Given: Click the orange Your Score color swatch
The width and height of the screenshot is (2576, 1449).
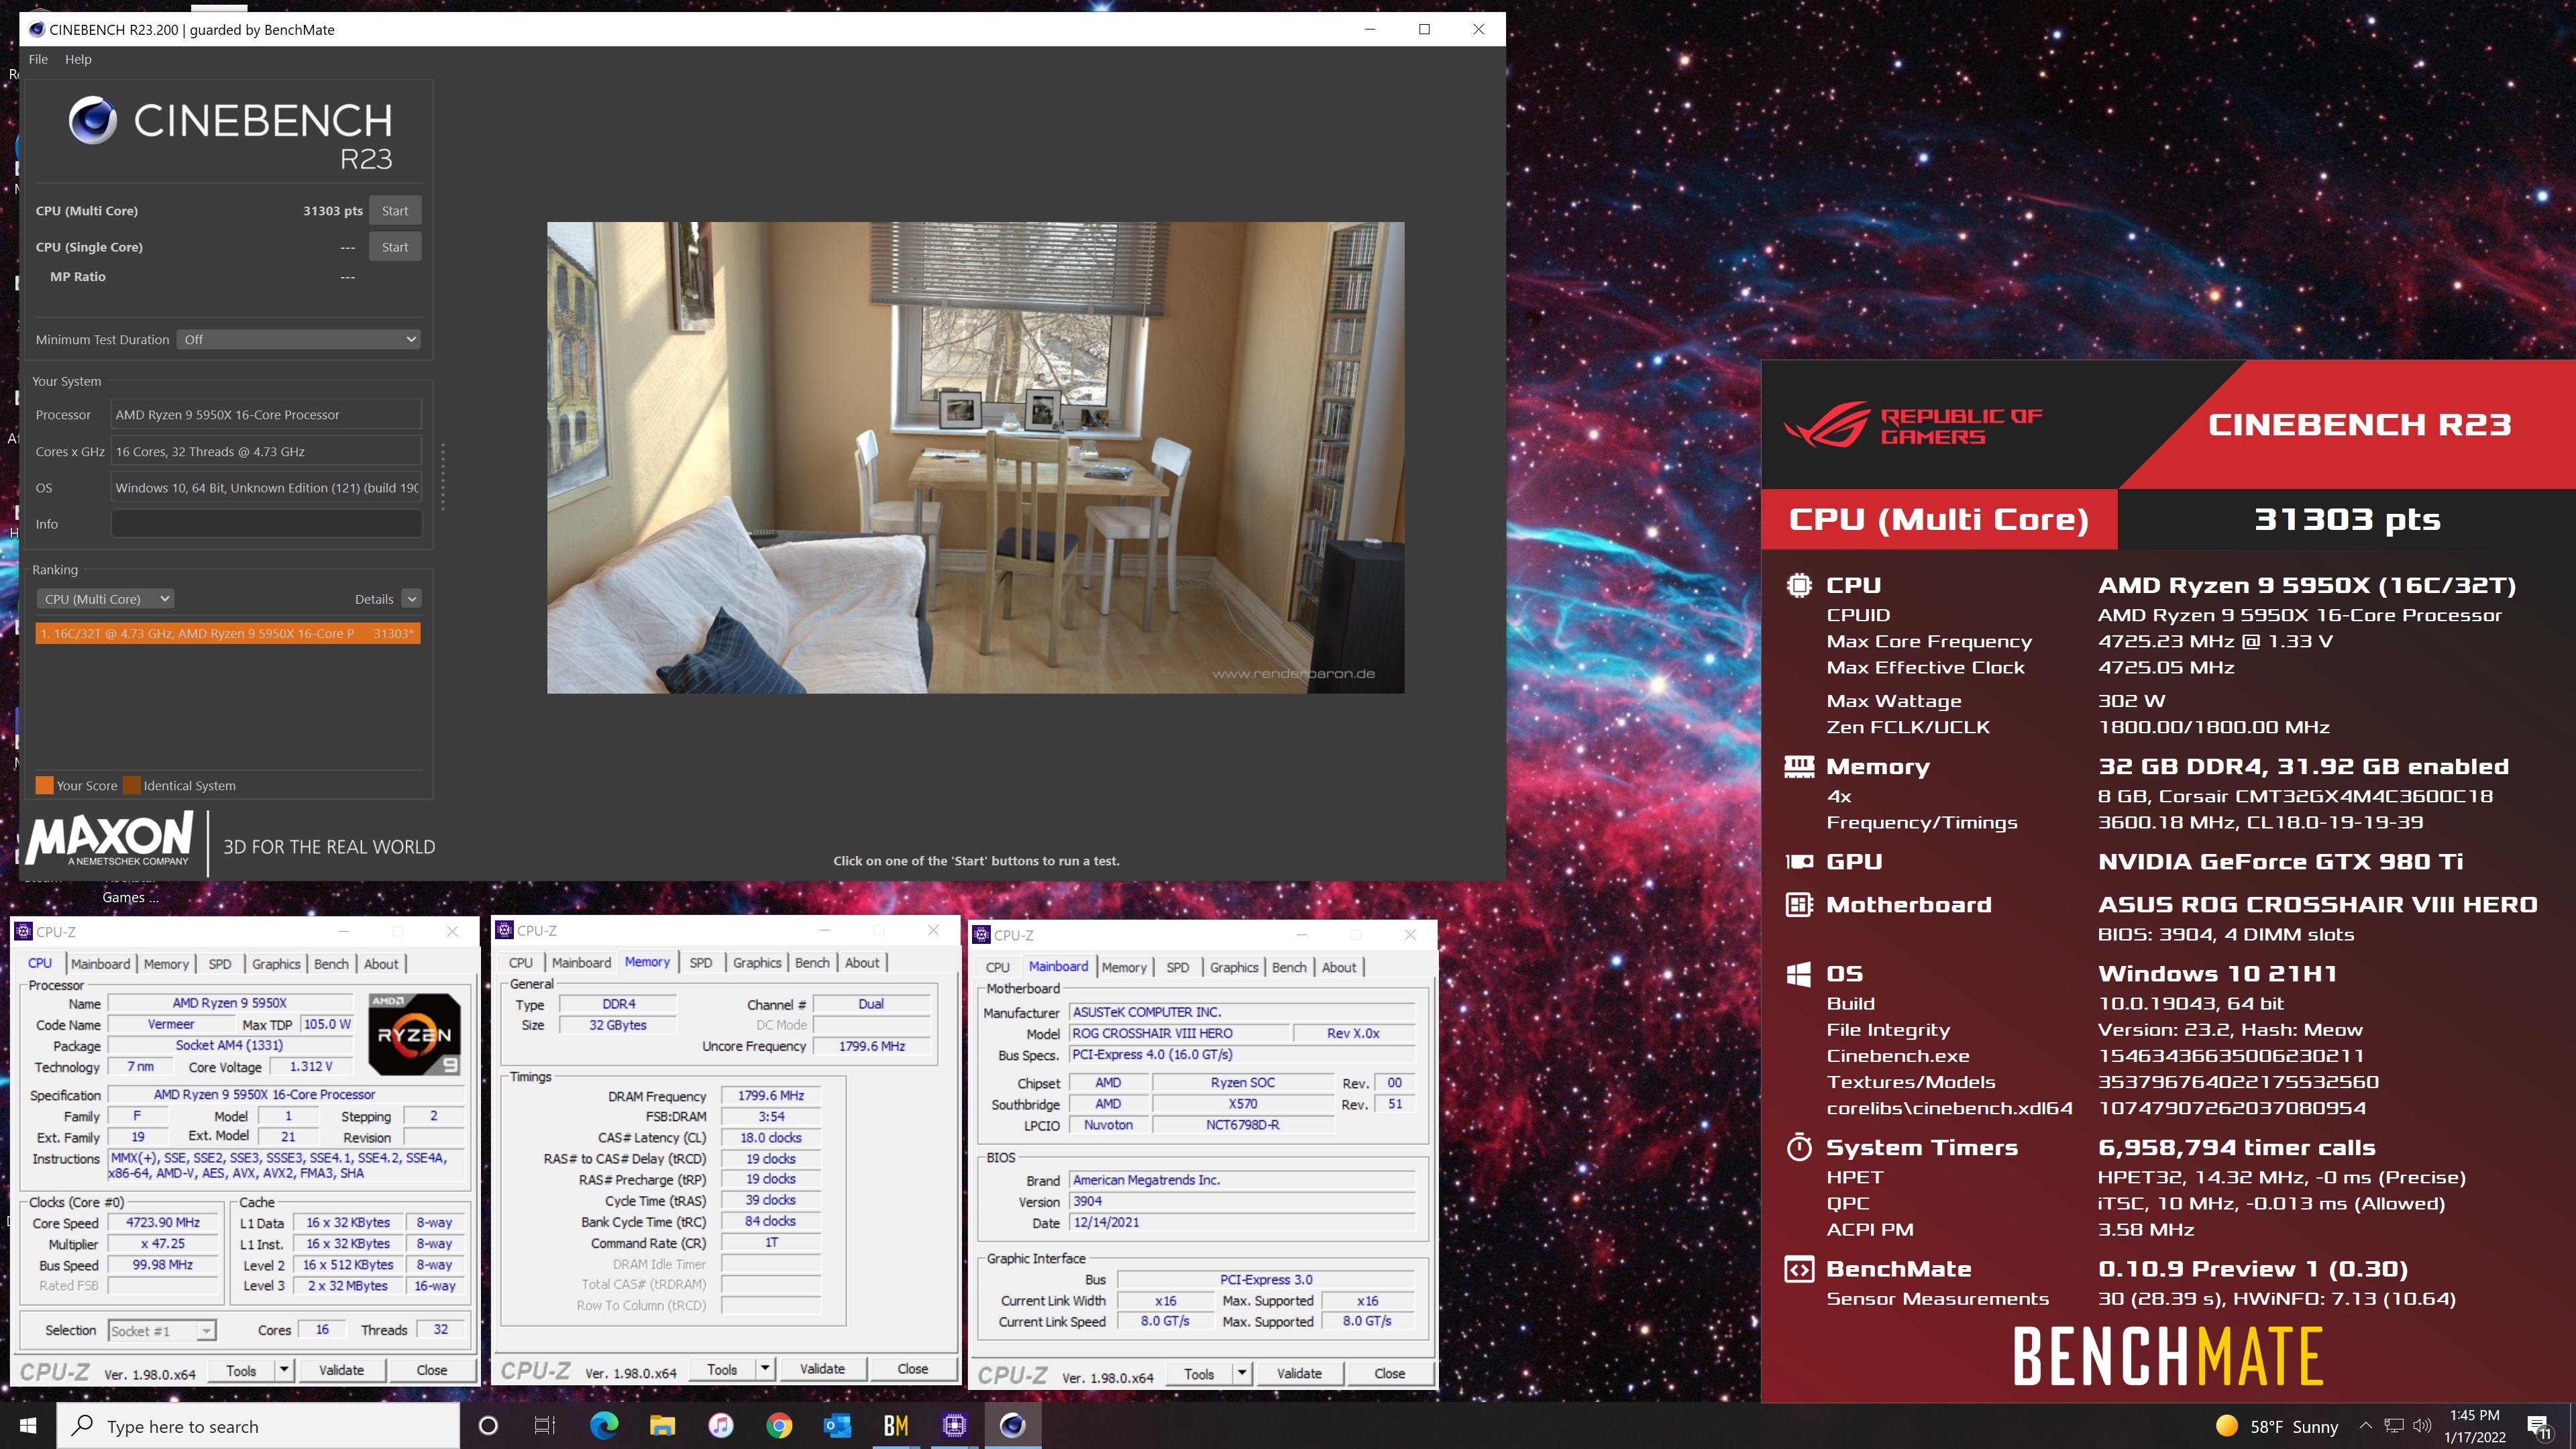Looking at the screenshot, I should pyautogui.click(x=44, y=785).
